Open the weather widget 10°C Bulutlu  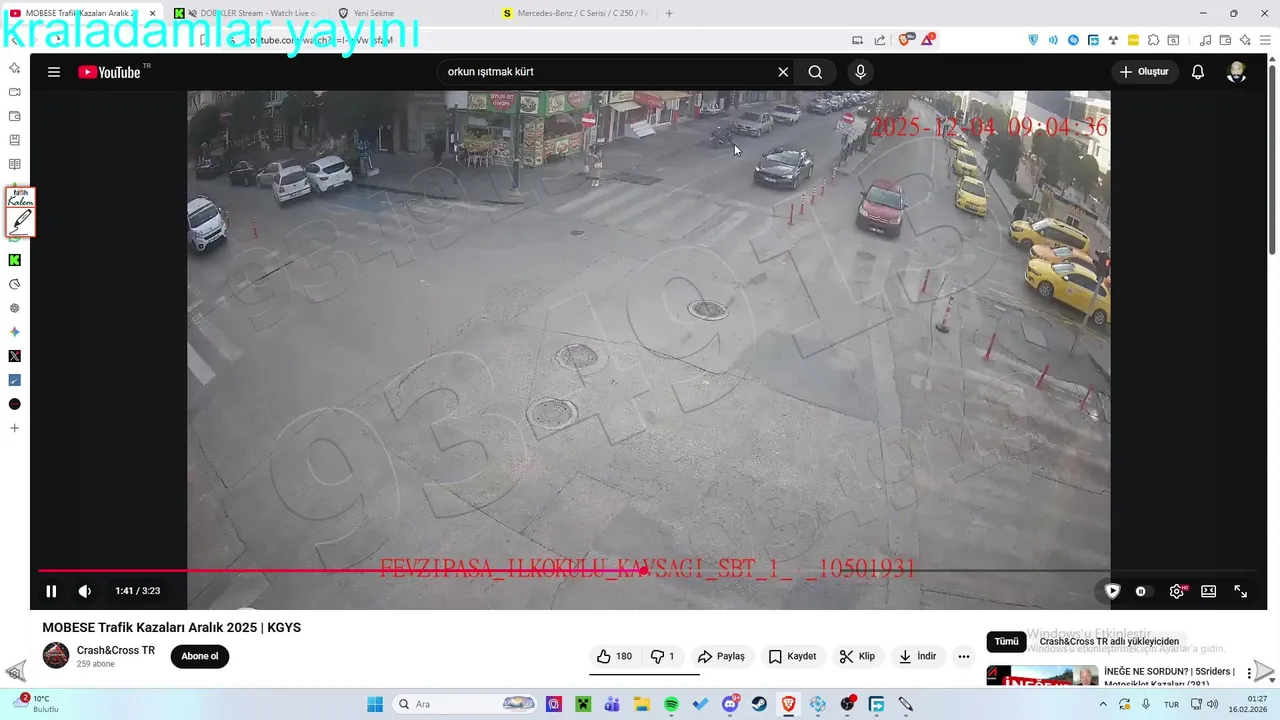[x=35, y=704]
